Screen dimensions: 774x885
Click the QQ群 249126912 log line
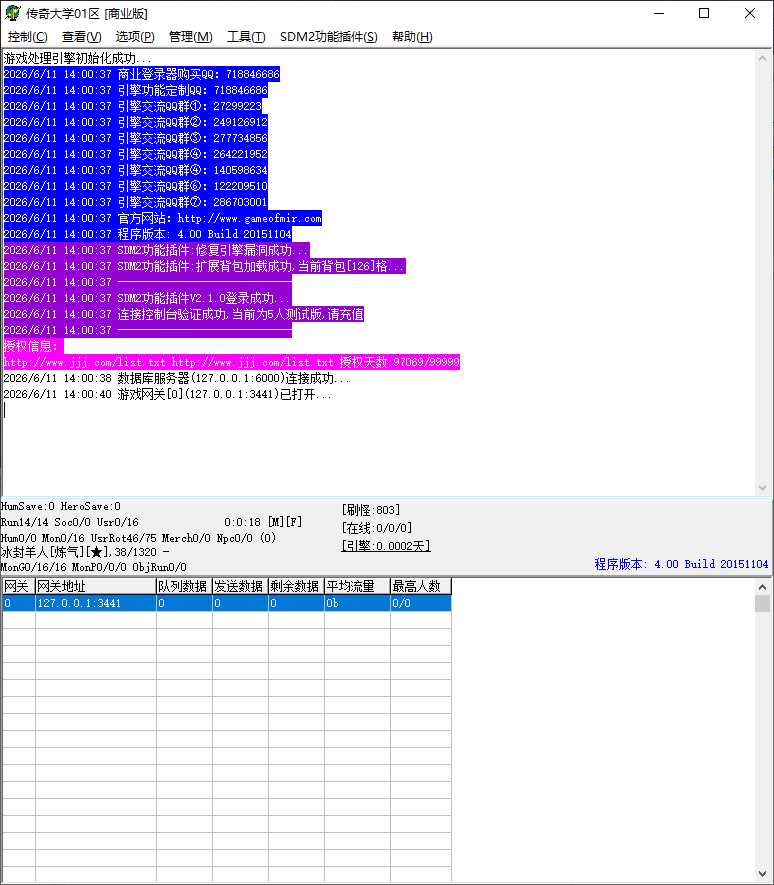(135, 122)
